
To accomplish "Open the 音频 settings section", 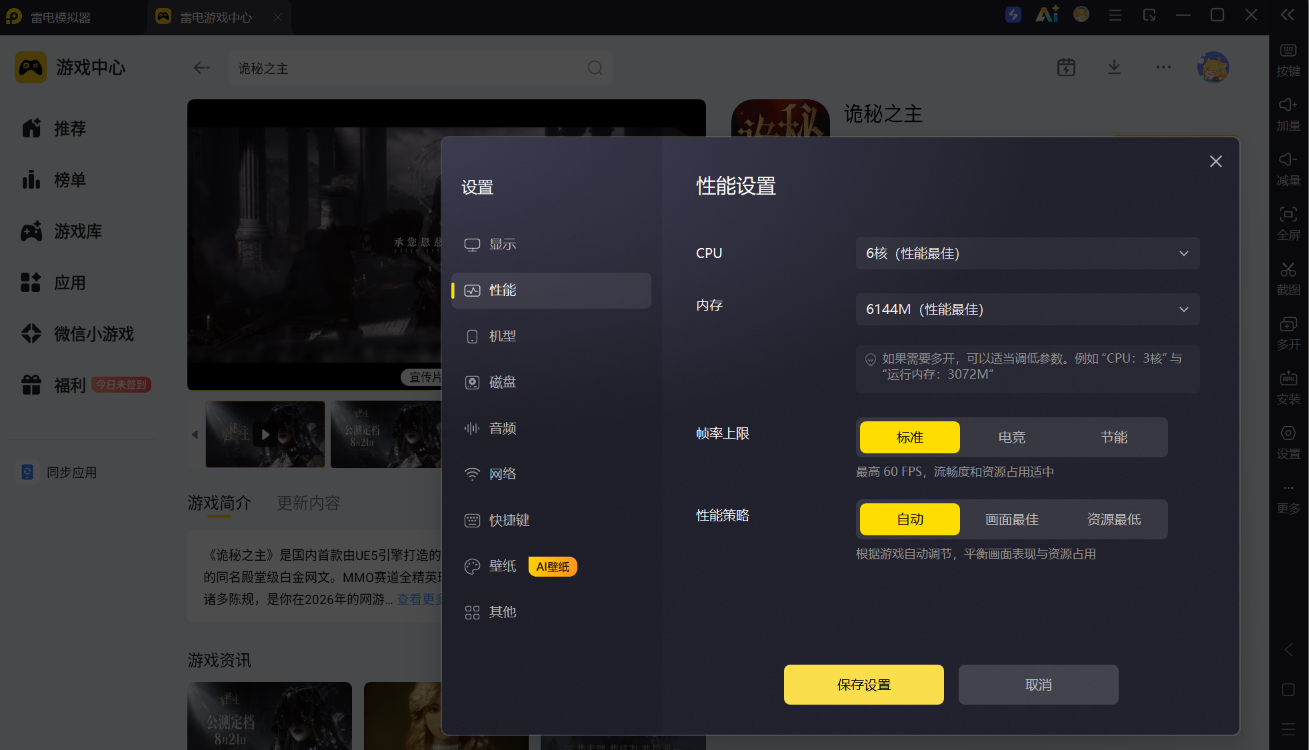I will coord(551,428).
